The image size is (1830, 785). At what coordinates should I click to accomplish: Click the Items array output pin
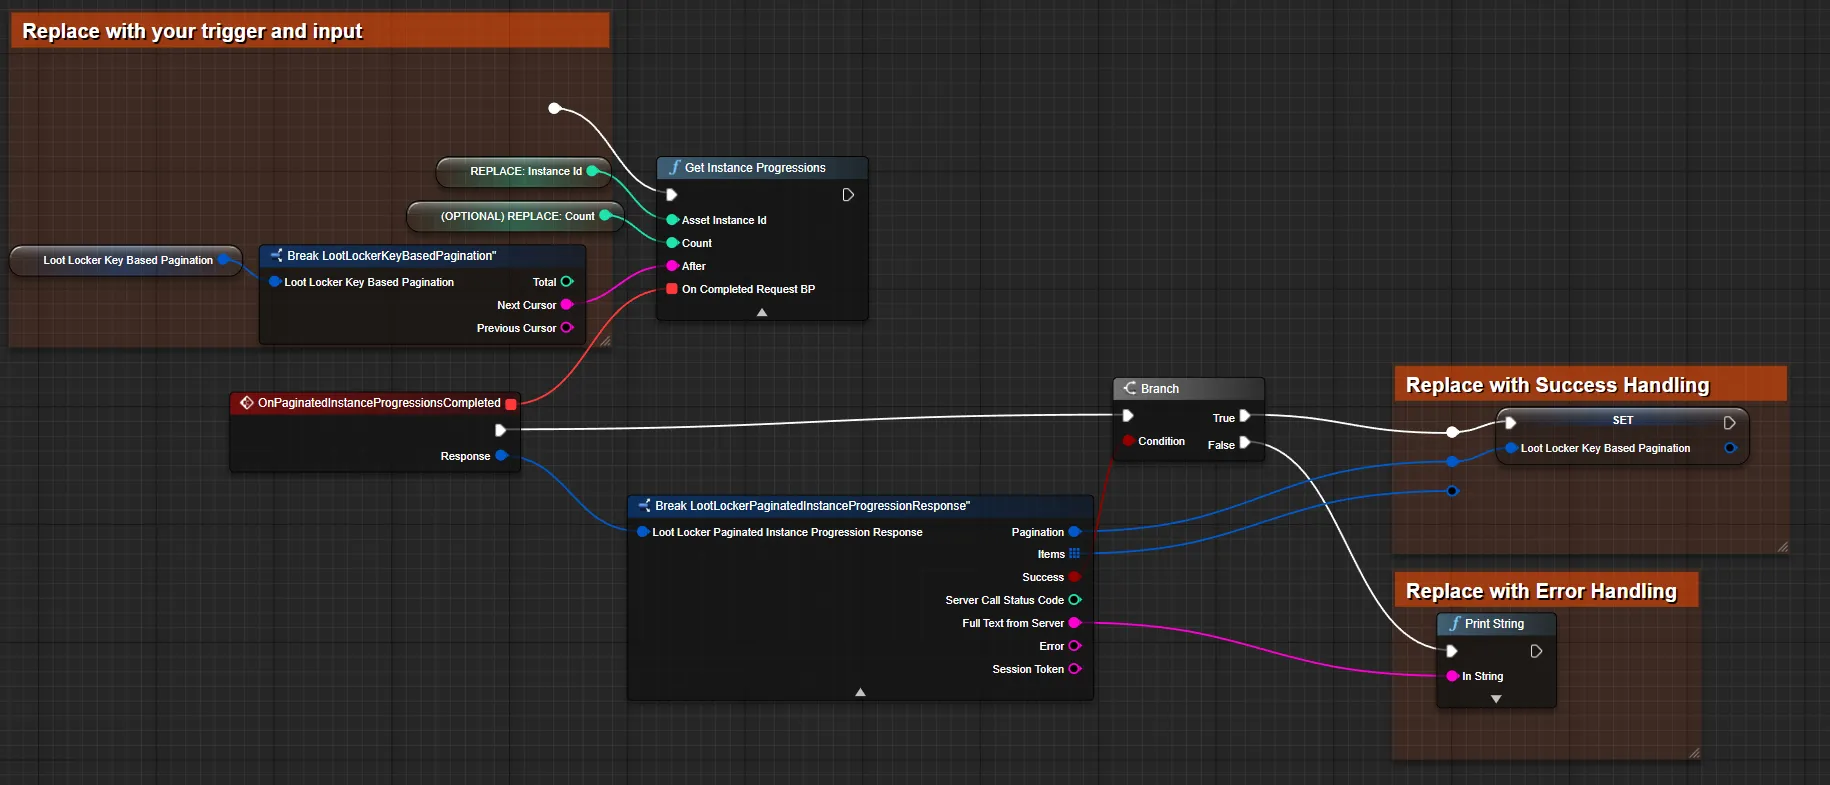point(1075,554)
